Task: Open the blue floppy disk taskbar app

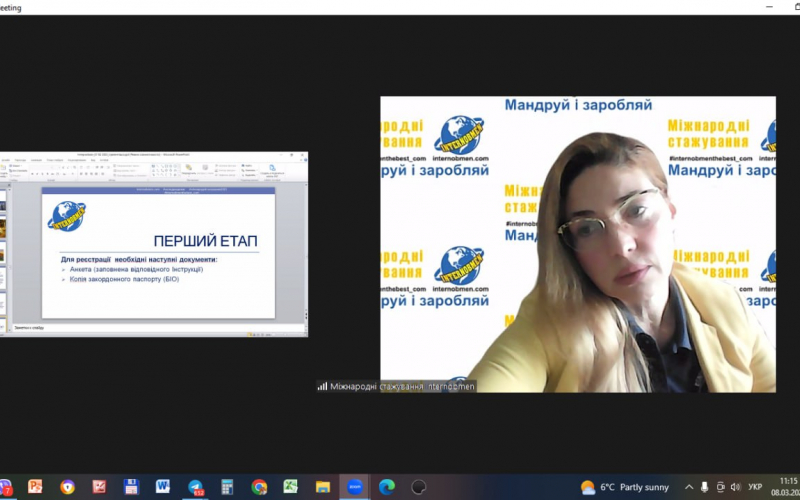Action: [x=131, y=487]
